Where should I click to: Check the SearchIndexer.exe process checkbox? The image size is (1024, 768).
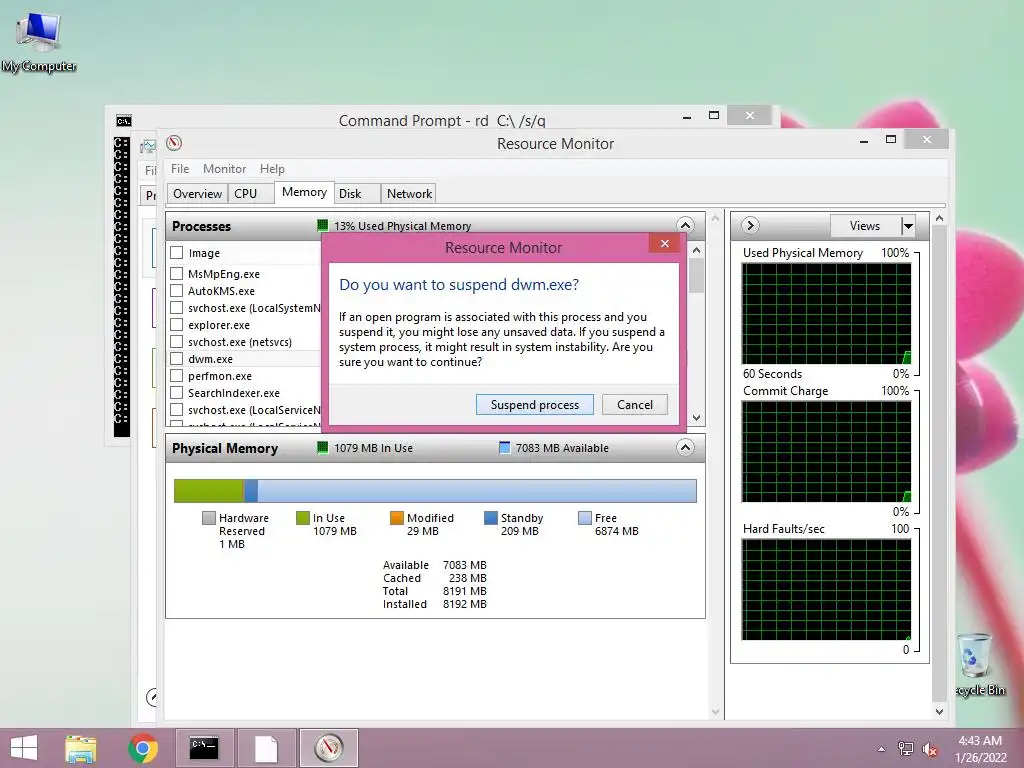176,392
